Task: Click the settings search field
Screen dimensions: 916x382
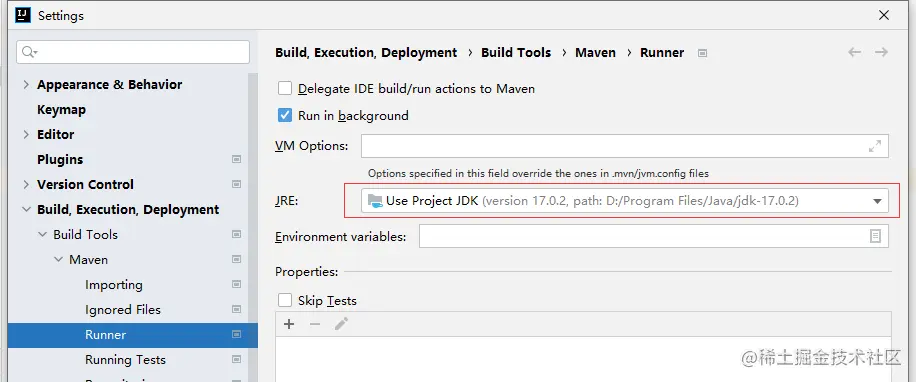Action: tap(133, 52)
